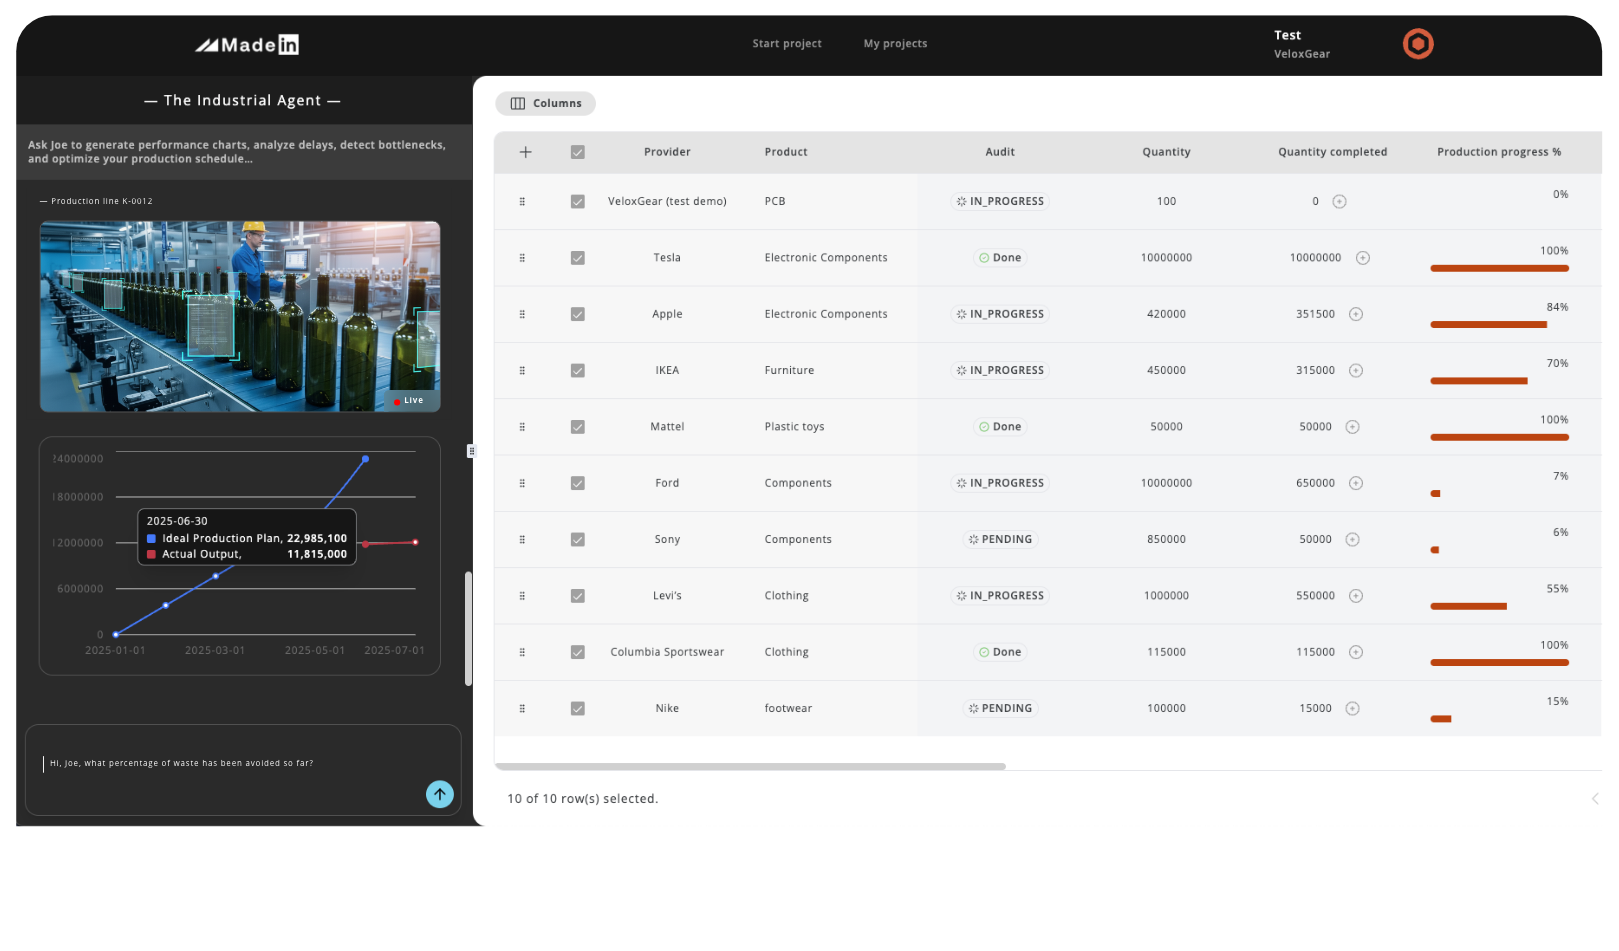Click Apple's 84% production progress bar
This screenshot has width=1619, height=951.
(x=1488, y=324)
